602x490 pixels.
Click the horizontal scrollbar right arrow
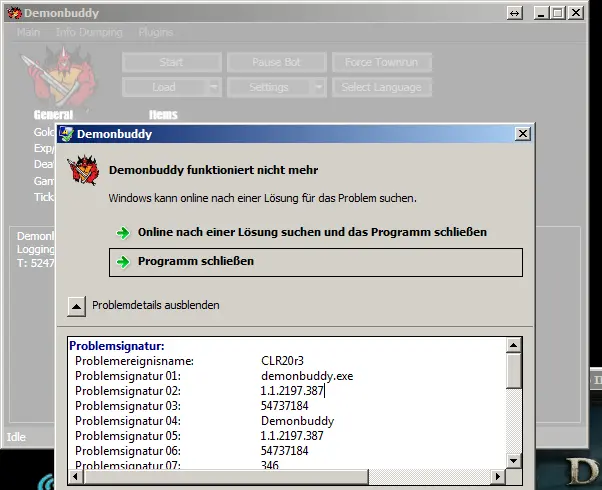pos(498,477)
